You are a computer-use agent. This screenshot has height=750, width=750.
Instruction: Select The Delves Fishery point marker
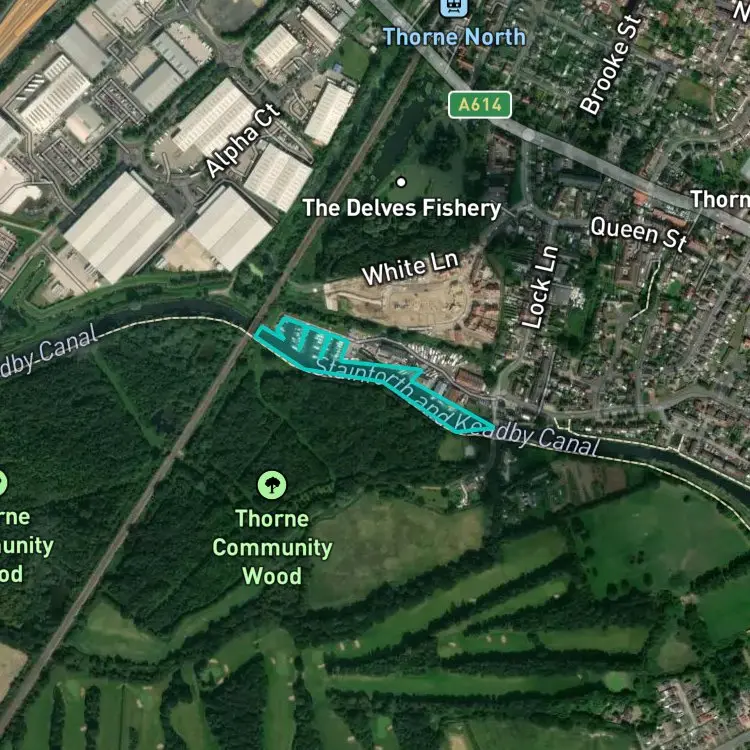(401, 182)
